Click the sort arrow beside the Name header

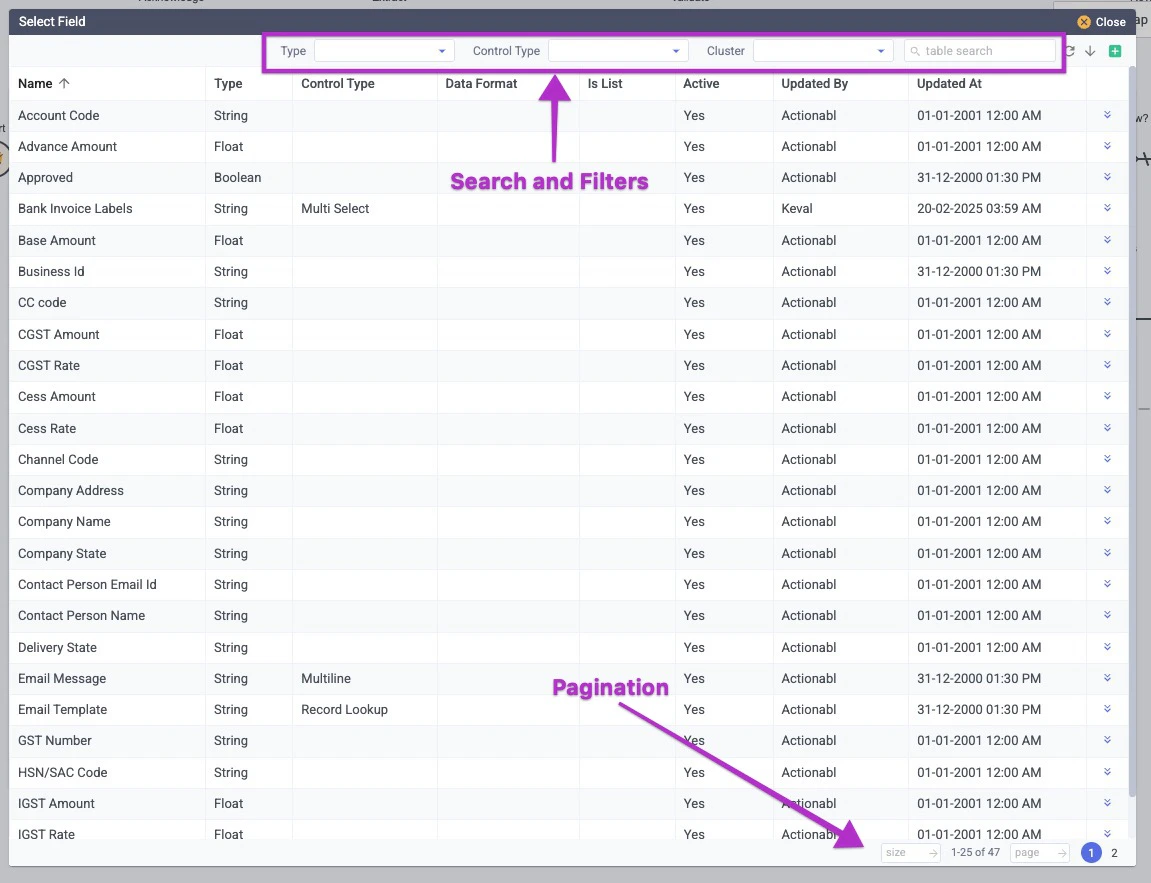click(64, 83)
